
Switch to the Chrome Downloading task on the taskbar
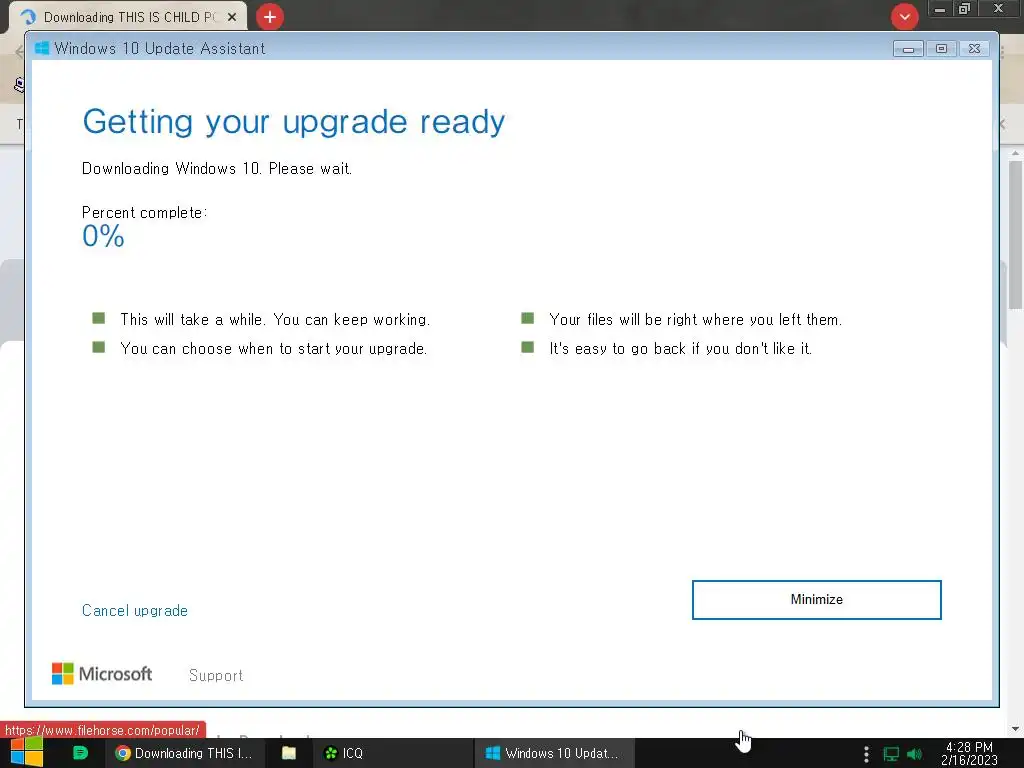(x=184, y=753)
